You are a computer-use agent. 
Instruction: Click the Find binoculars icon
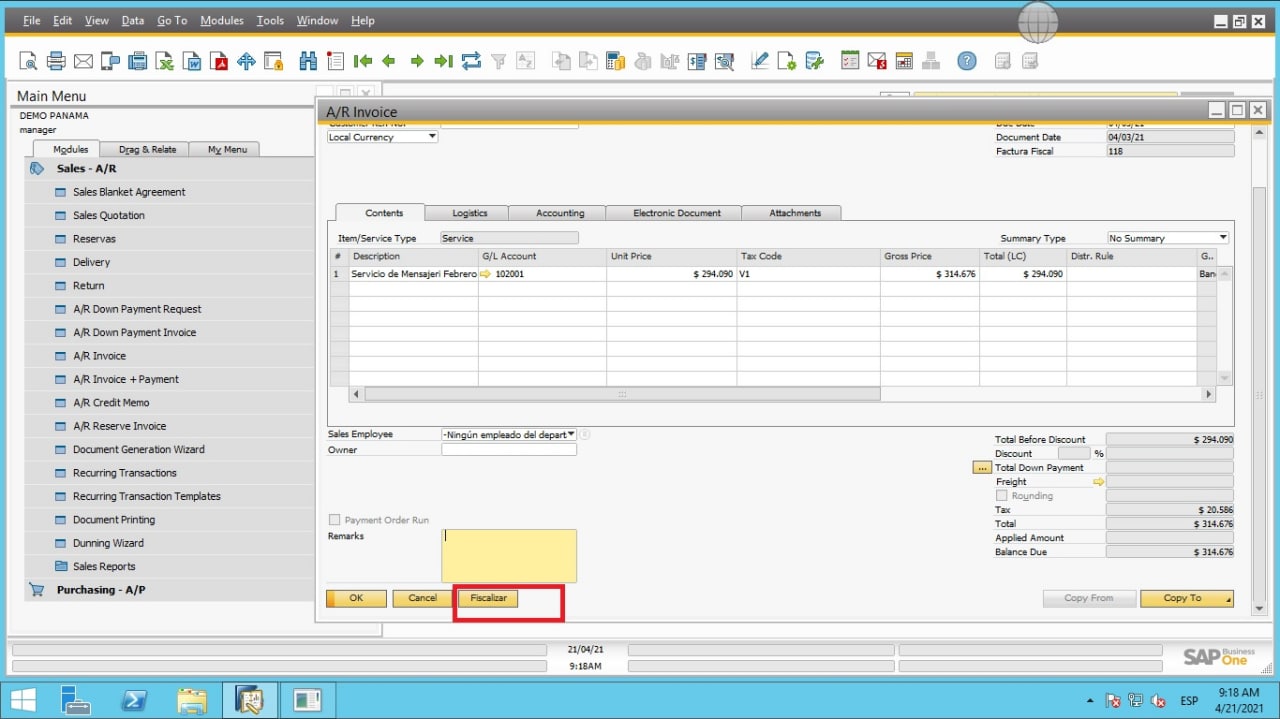tap(307, 61)
